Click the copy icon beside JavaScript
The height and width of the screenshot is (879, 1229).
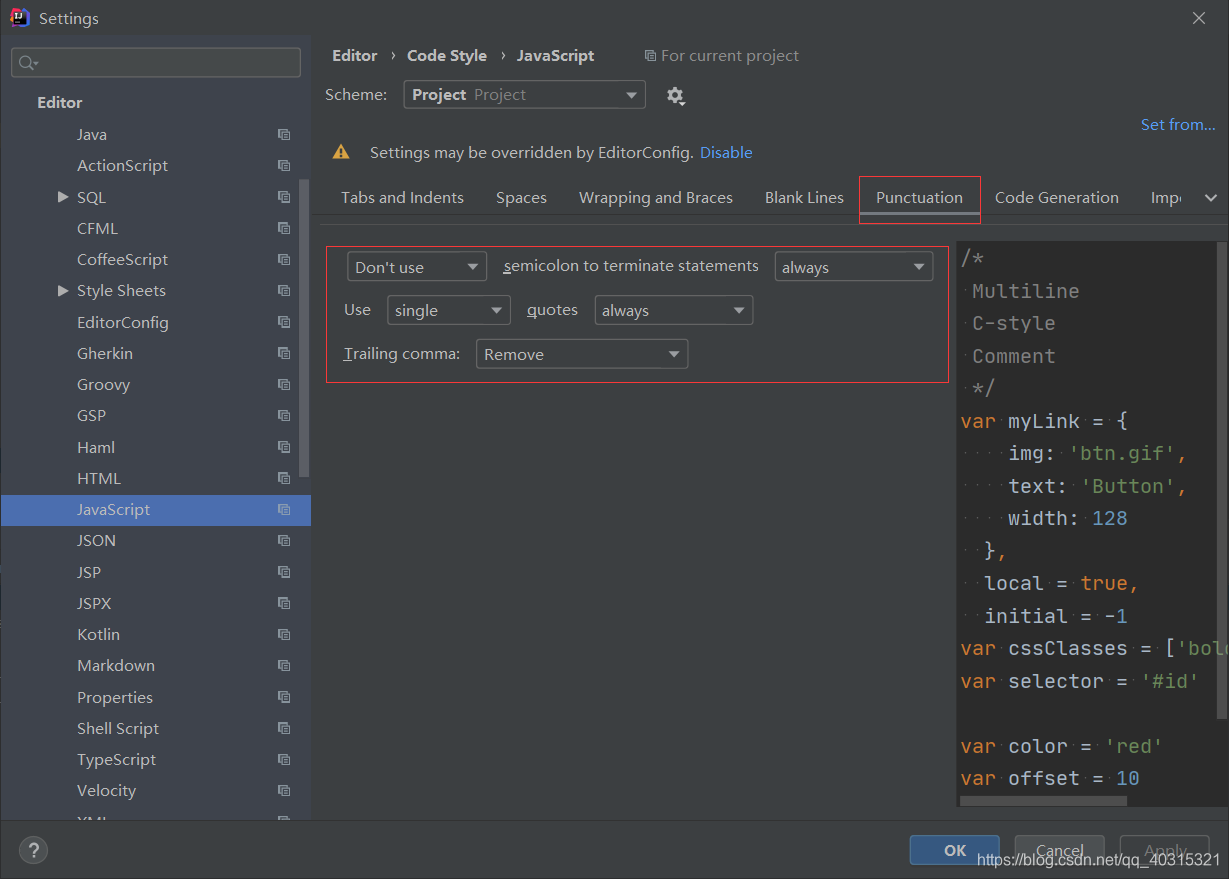[x=284, y=509]
